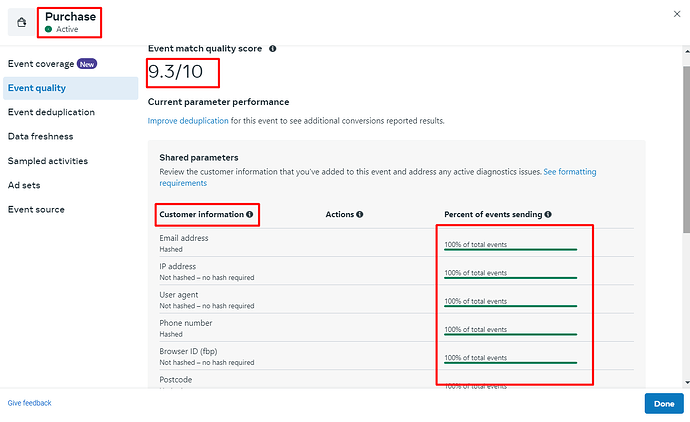Click info icon next to Actions header
This screenshot has height=422, width=690.
pyautogui.click(x=360, y=214)
